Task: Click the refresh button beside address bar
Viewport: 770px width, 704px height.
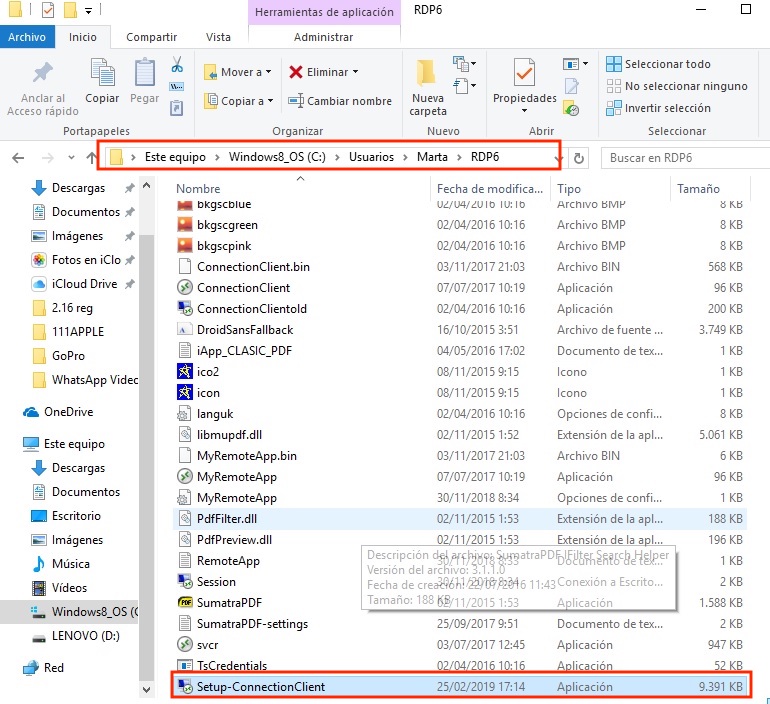Action: [x=579, y=158]
